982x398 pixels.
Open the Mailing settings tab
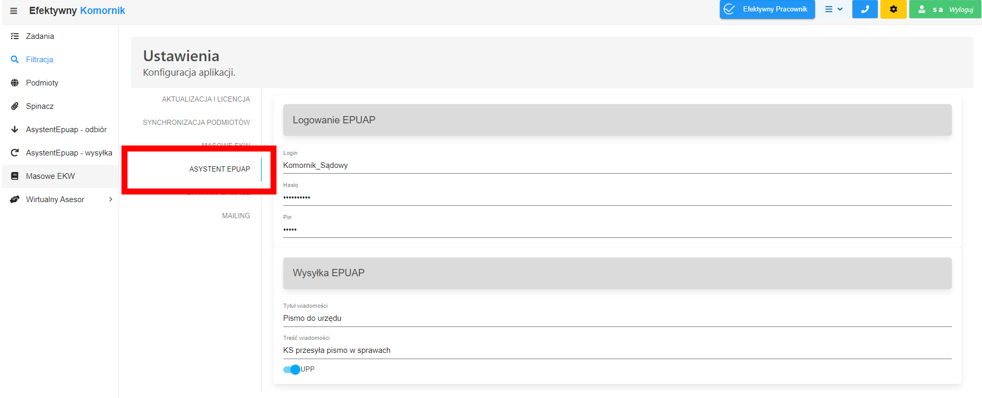tap(236, 216)
